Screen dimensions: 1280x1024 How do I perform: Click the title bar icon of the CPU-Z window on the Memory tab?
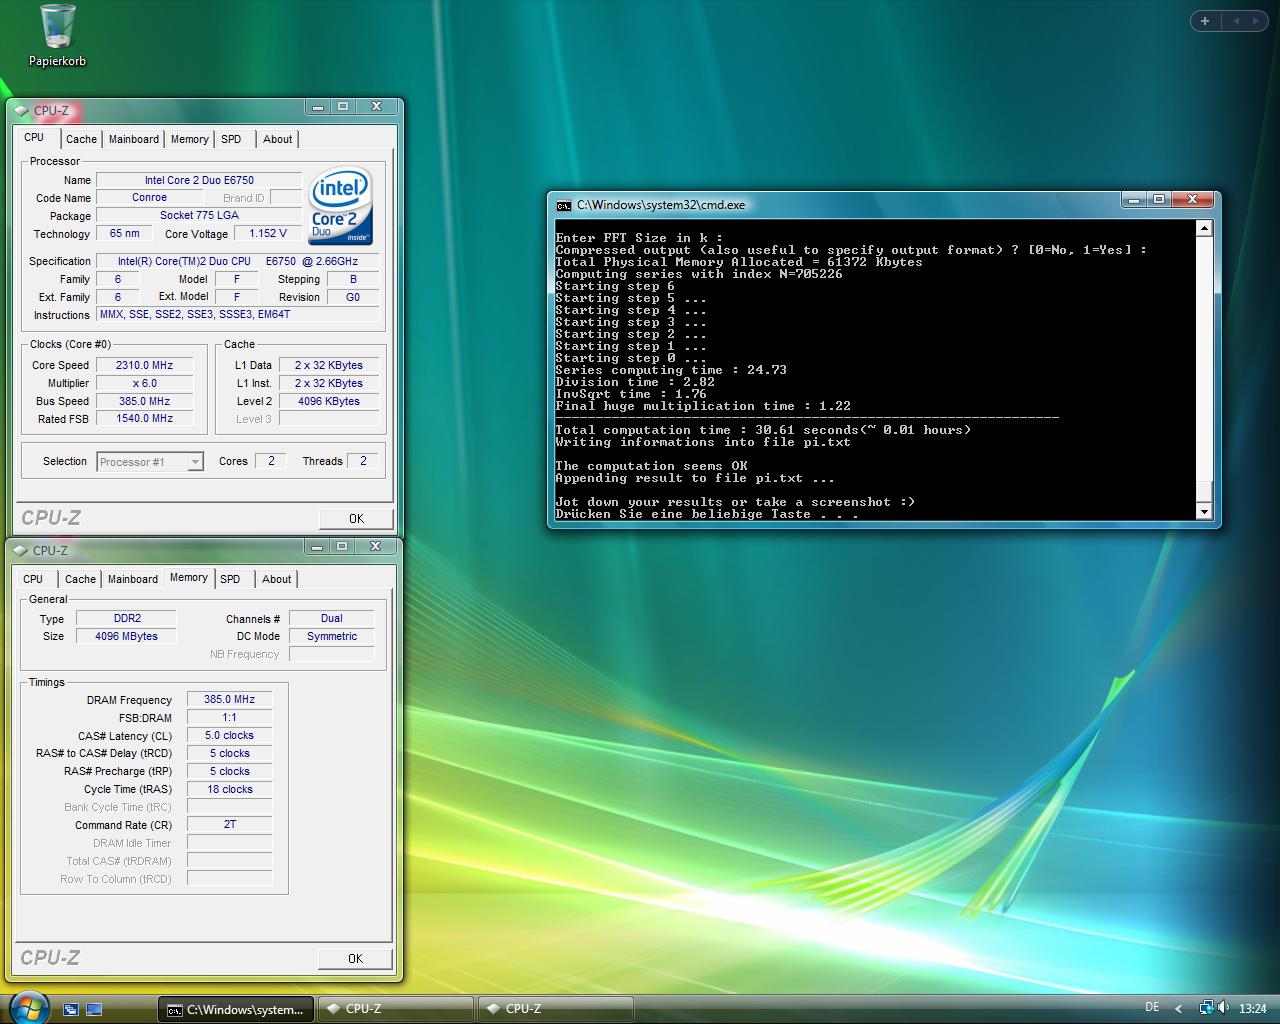click(22, 550)
